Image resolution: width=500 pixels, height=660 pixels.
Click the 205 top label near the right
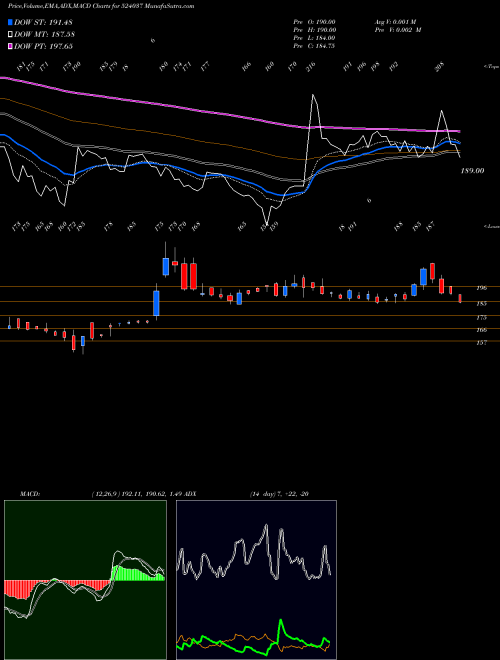click(x=439, y=67)
